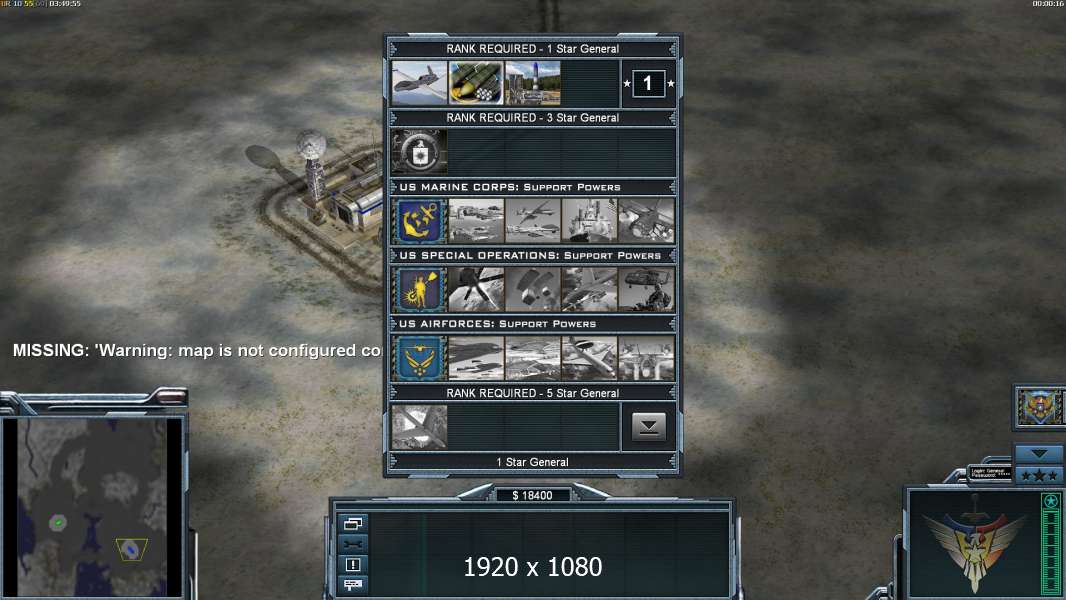The width and height of the screenshot is (1066, 600).
Task: Collapse the command bar using blue arrow
Action: point(1039,454)
